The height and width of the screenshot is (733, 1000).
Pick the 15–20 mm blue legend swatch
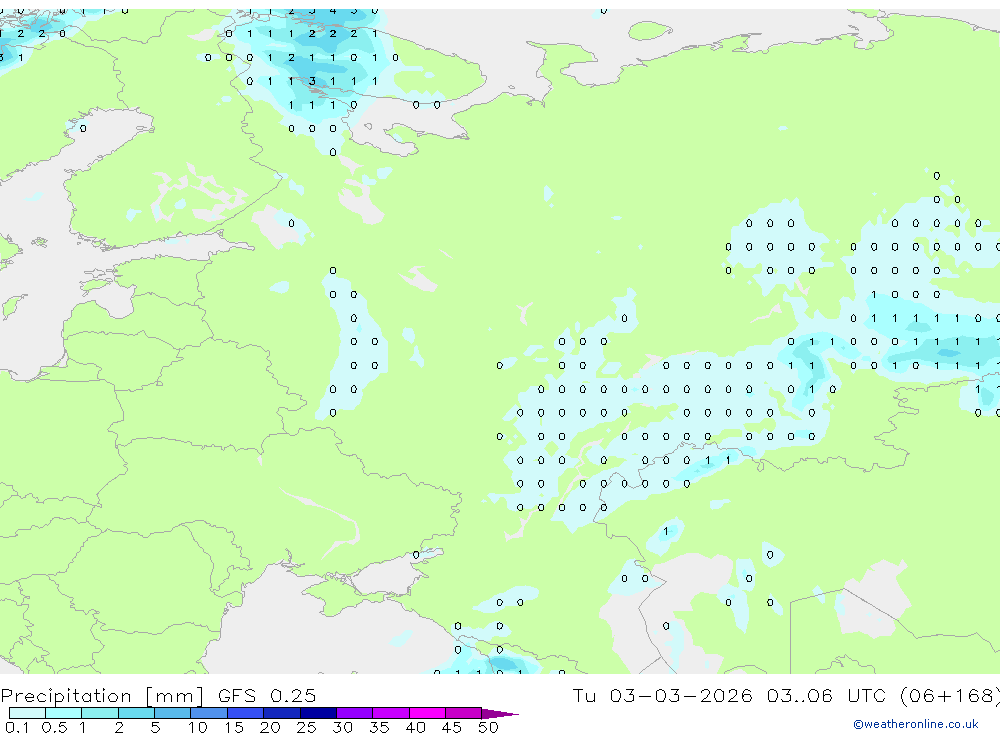click(246, 713)
